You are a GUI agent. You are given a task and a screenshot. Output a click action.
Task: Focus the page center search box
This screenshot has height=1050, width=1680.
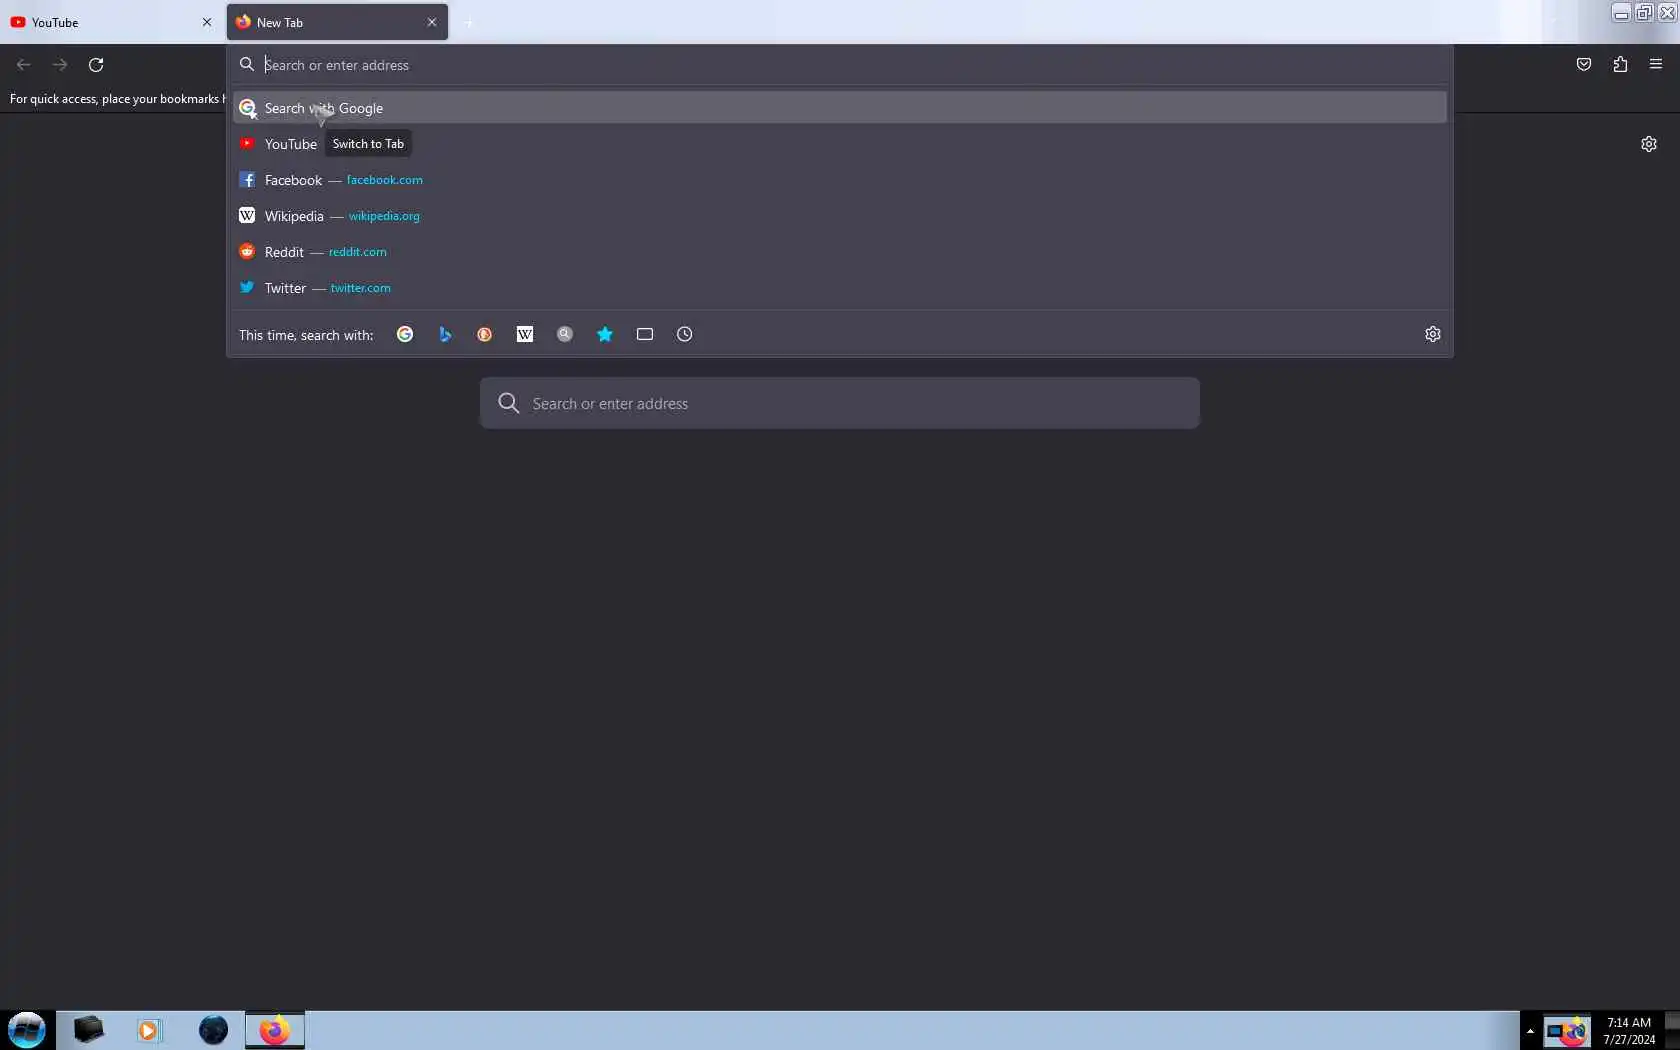click(840, 403)
